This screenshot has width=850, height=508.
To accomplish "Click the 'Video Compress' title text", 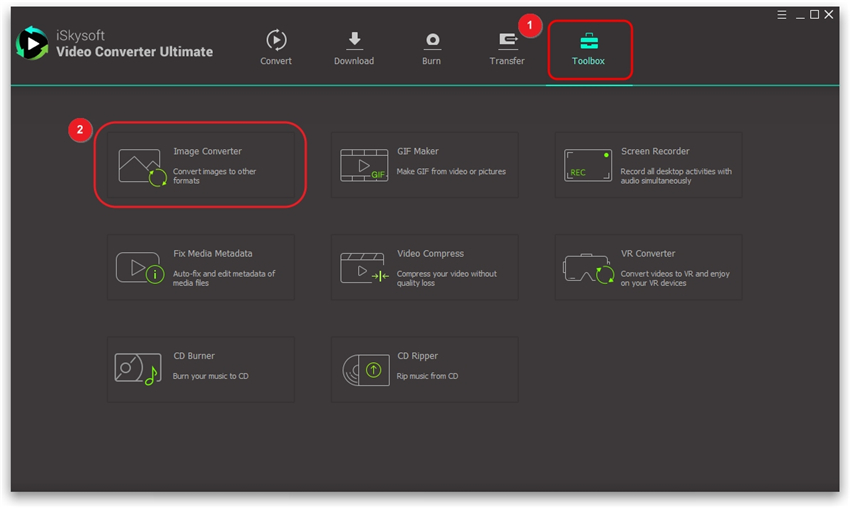I will [430, 254].
